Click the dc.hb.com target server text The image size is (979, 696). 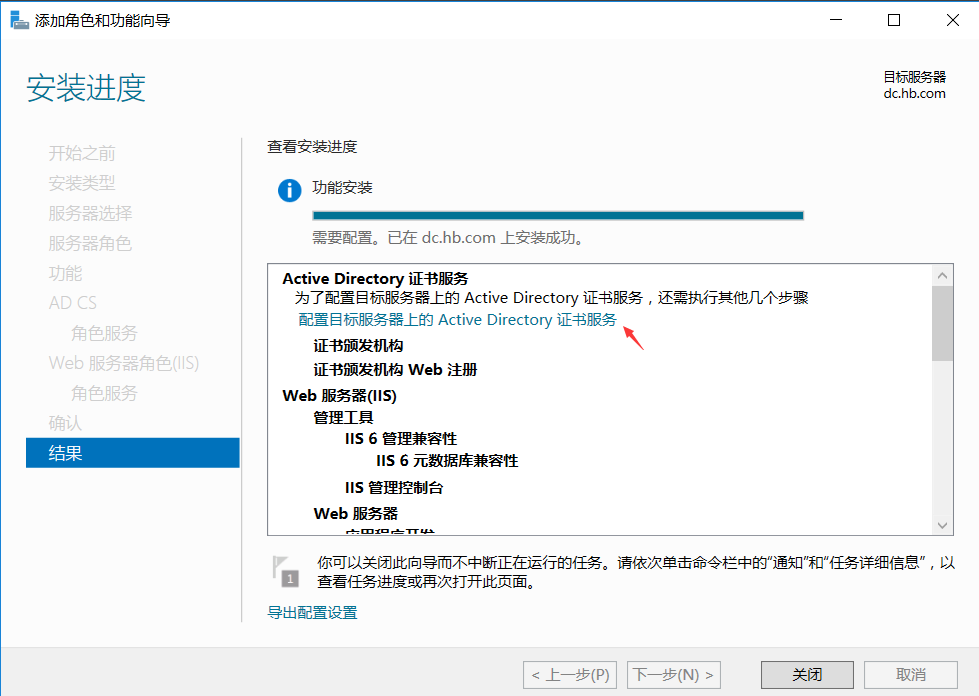(x=914, y=94)
